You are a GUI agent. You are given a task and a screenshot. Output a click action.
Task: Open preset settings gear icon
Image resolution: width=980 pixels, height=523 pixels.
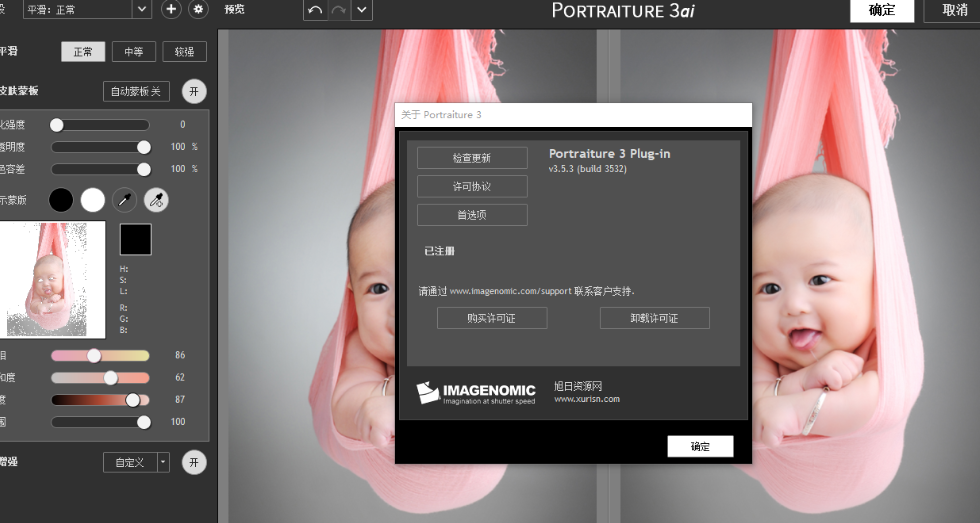(x=198, y=10)
